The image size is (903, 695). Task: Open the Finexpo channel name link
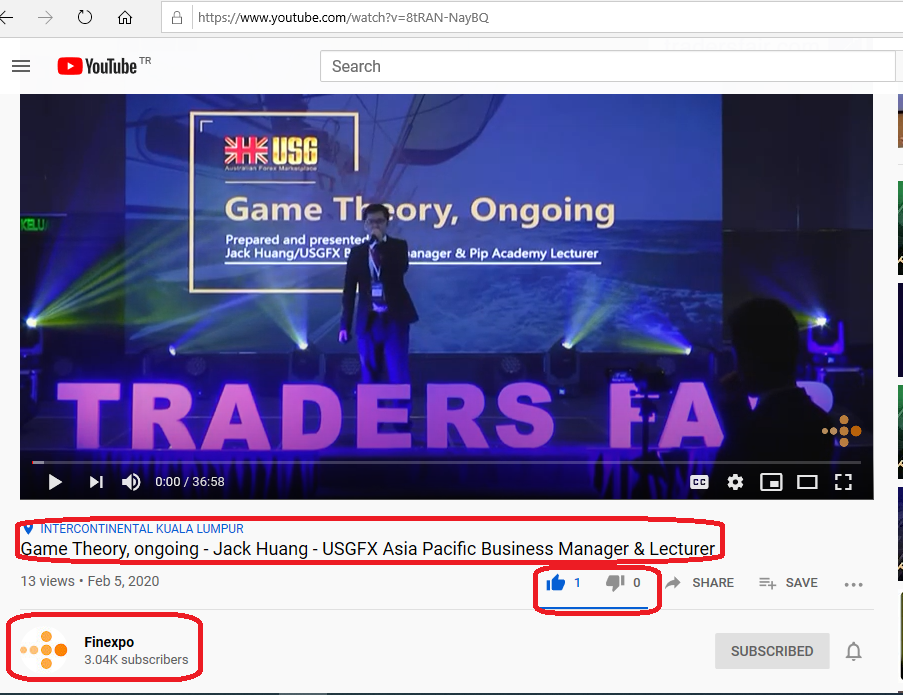coord(109,641)
